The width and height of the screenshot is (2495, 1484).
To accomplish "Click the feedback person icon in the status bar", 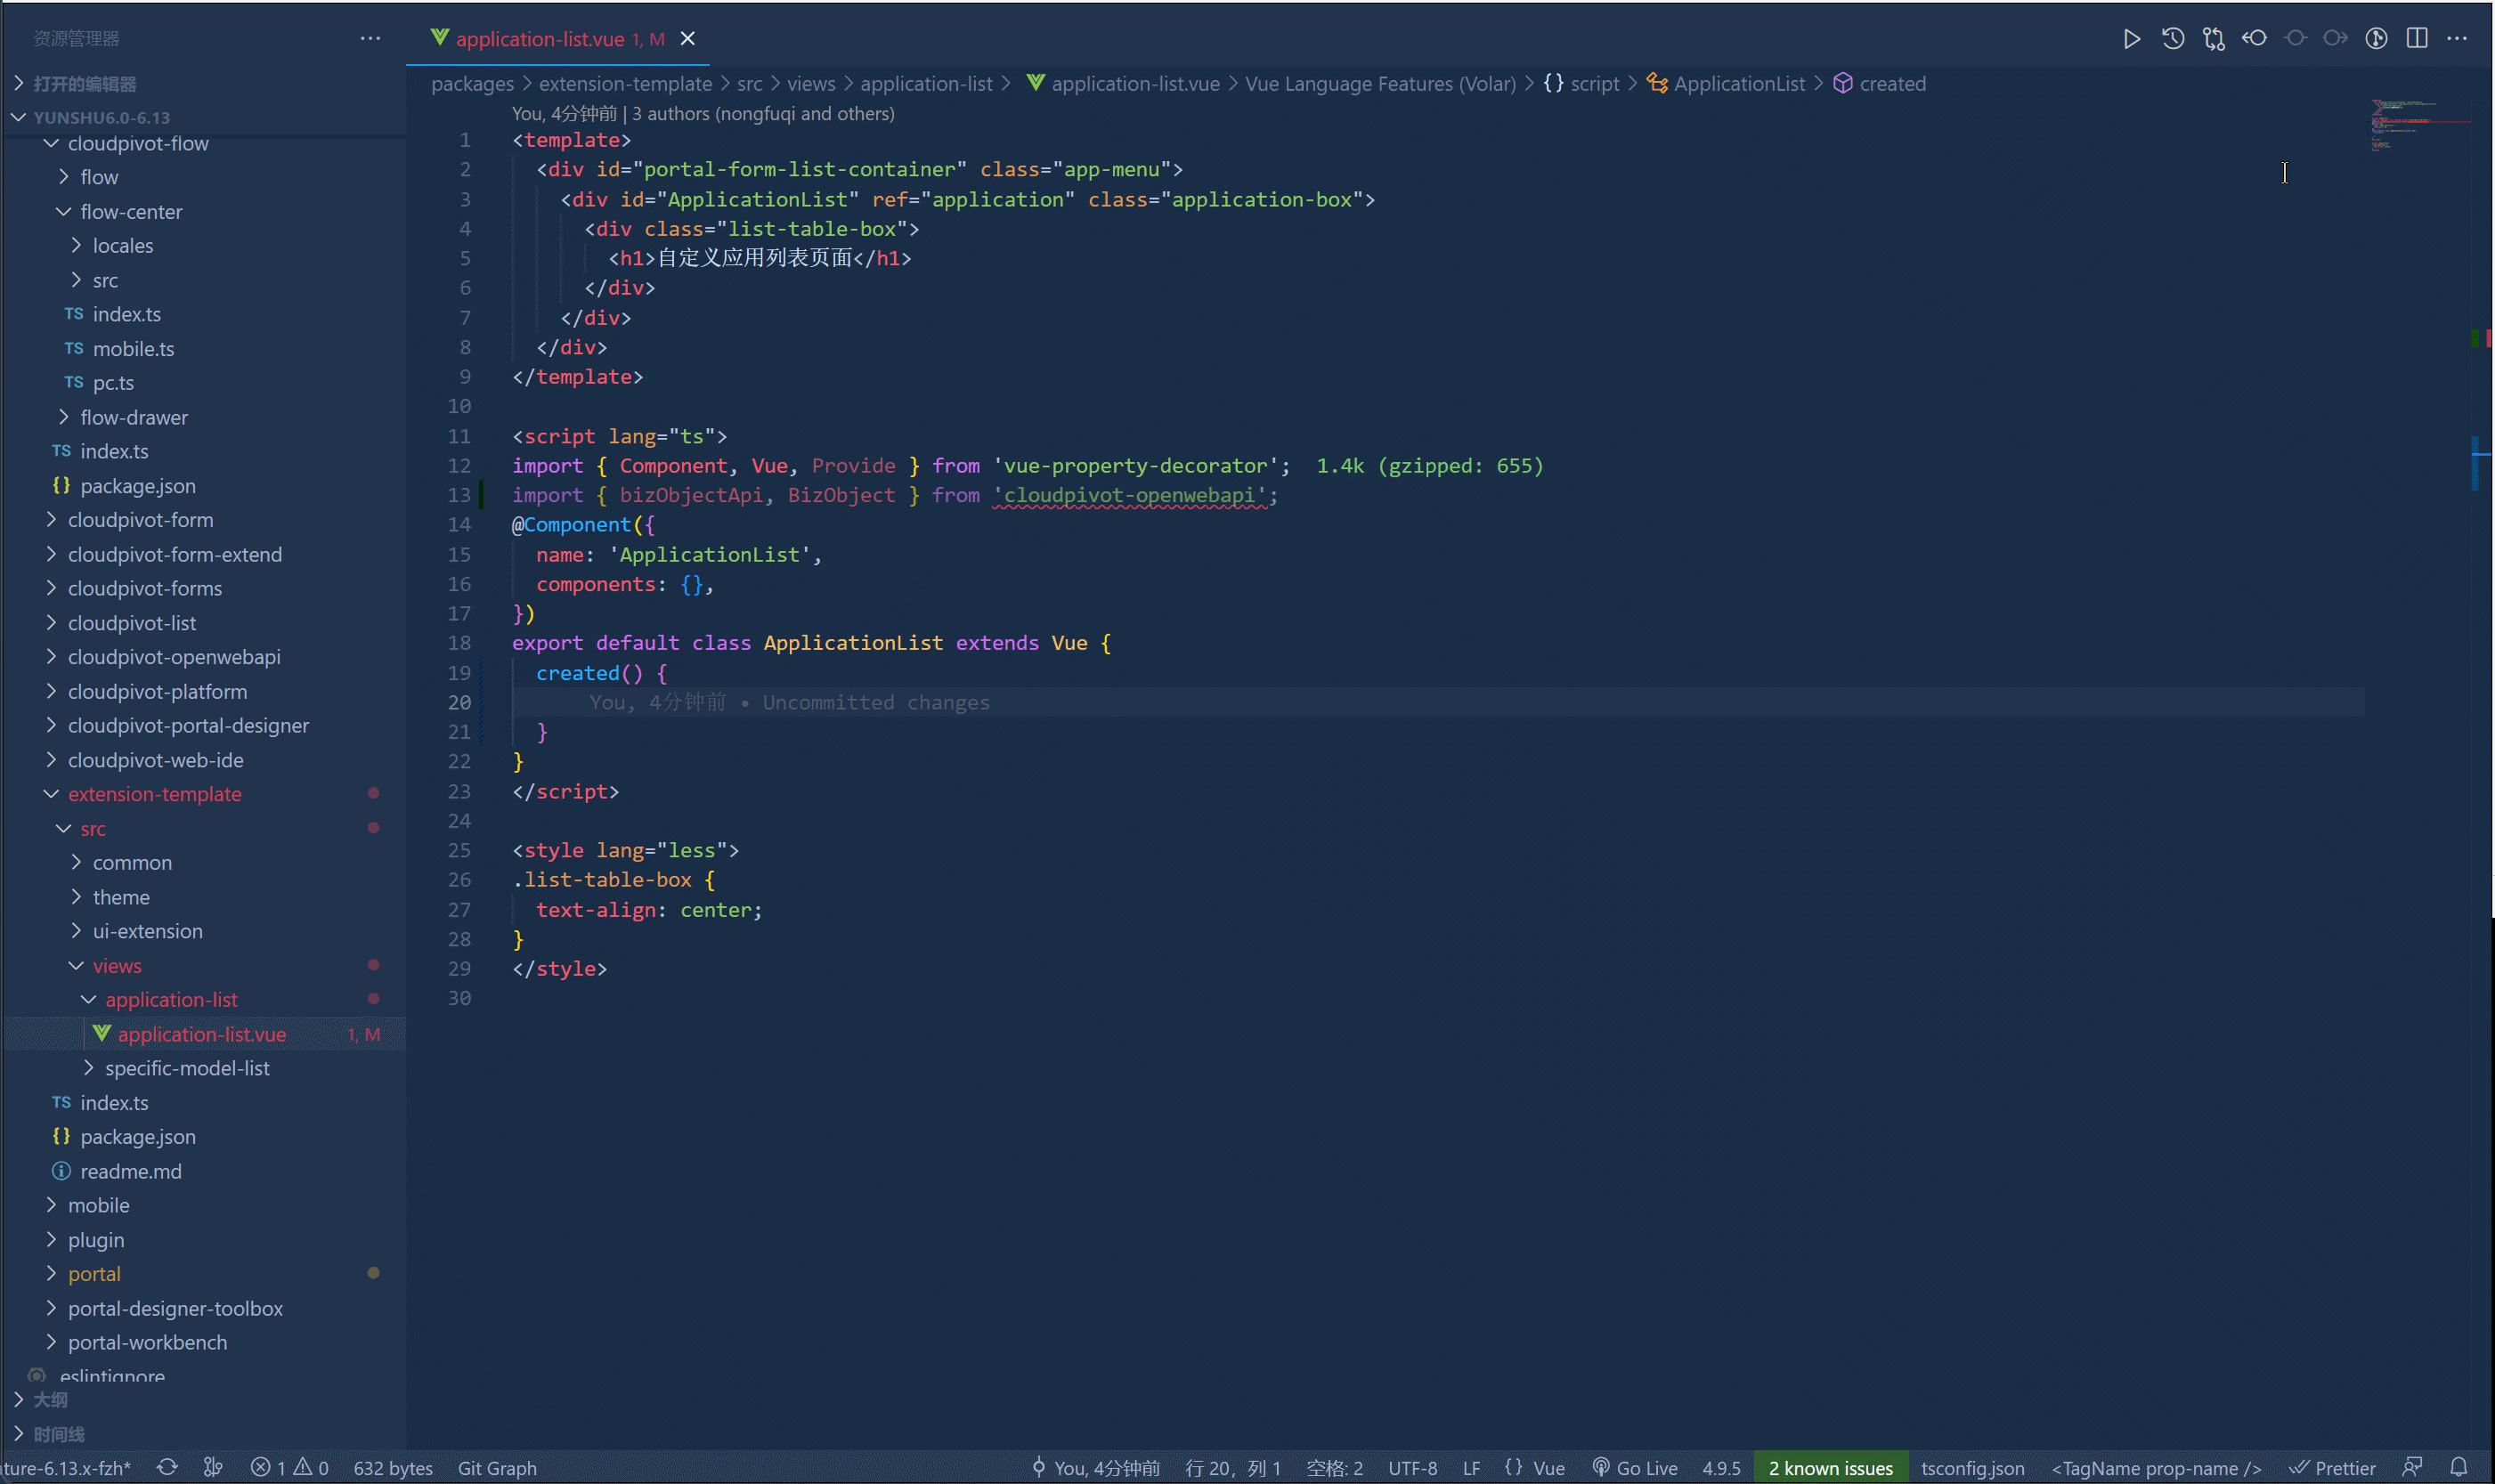I will (2412, 1467).
